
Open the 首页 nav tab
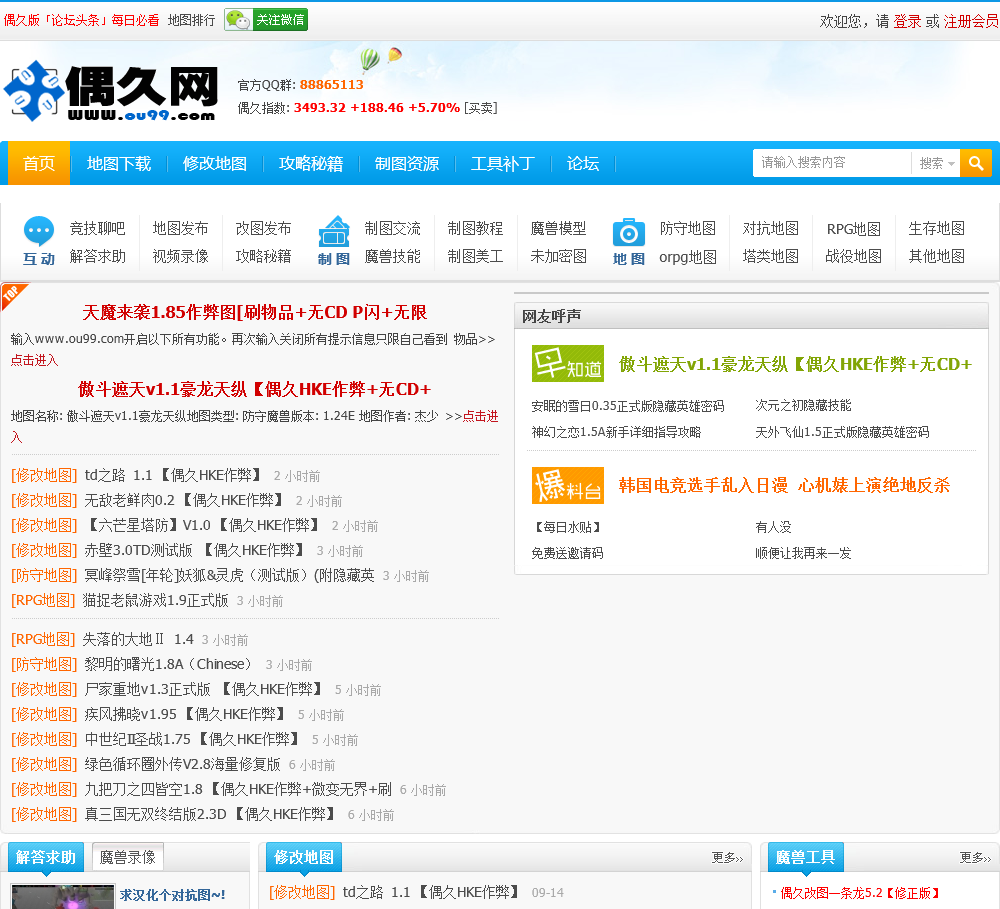pyautogui.click(x=39, y=163)
